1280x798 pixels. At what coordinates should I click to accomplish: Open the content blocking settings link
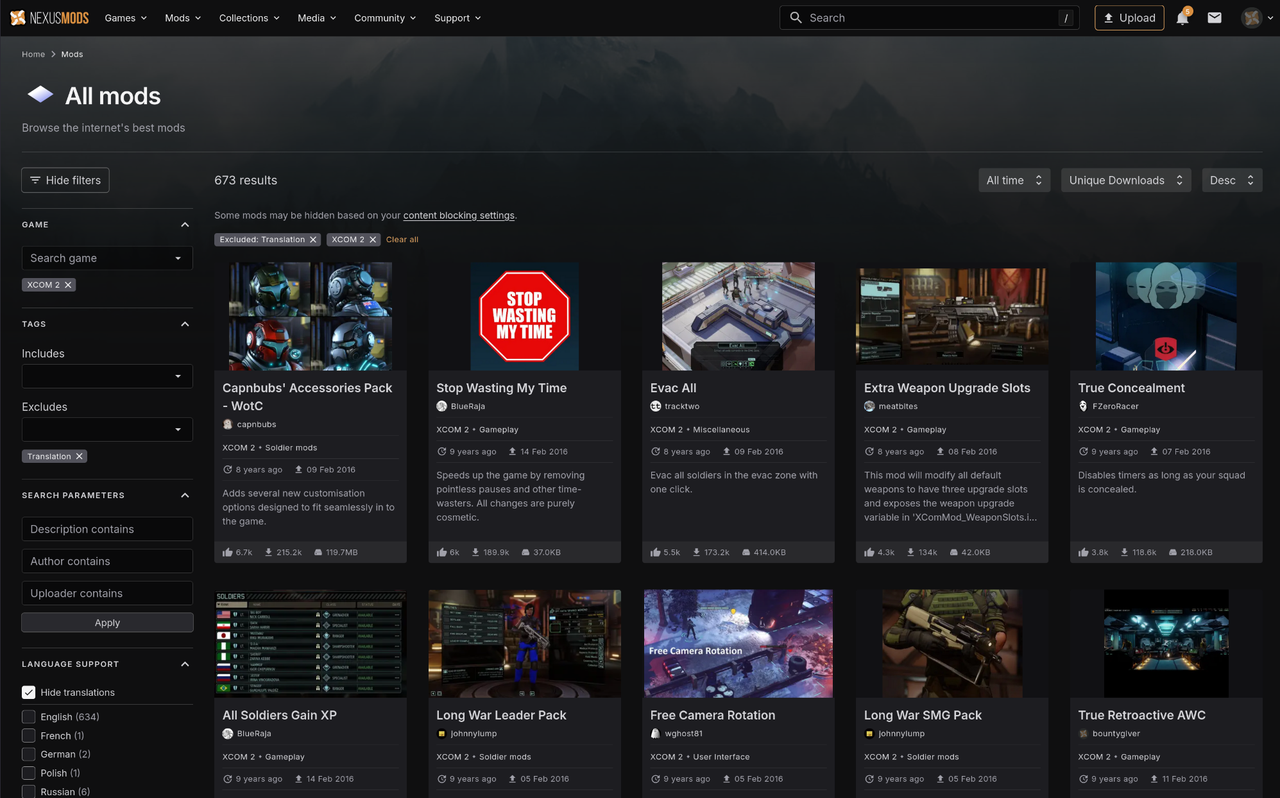click(x=459, y=215)
